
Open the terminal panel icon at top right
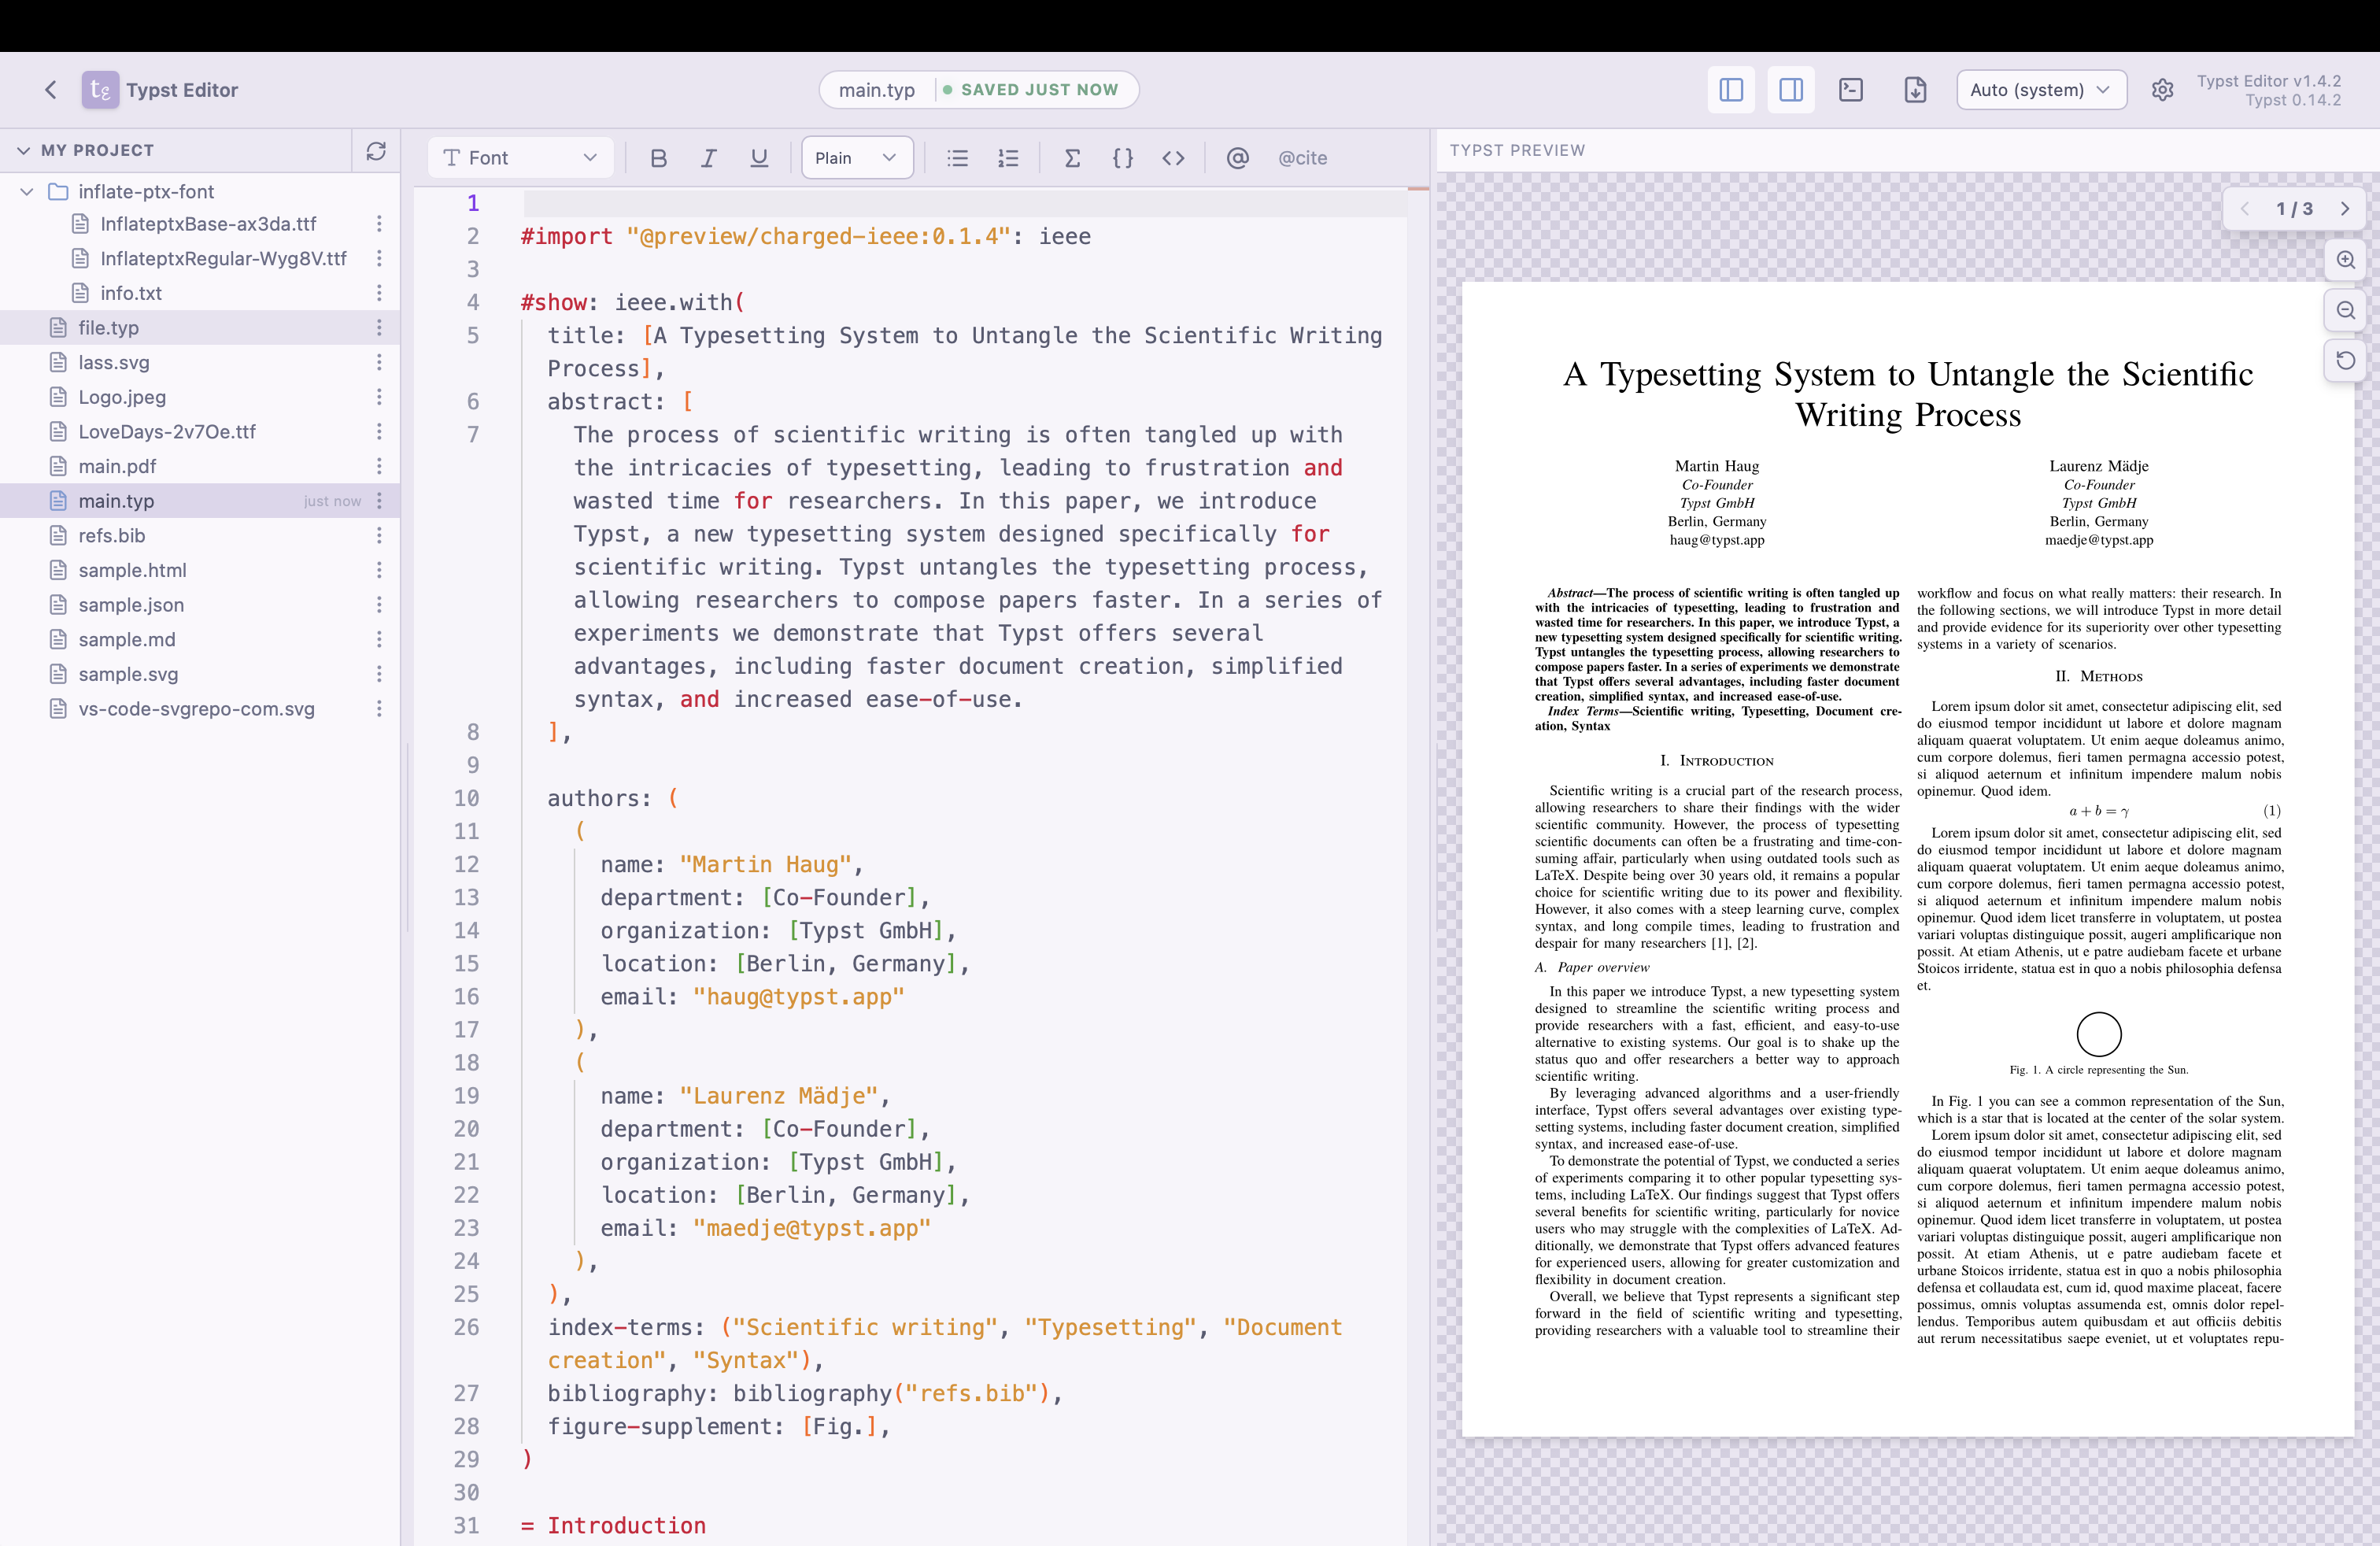tap(1851, 89)
